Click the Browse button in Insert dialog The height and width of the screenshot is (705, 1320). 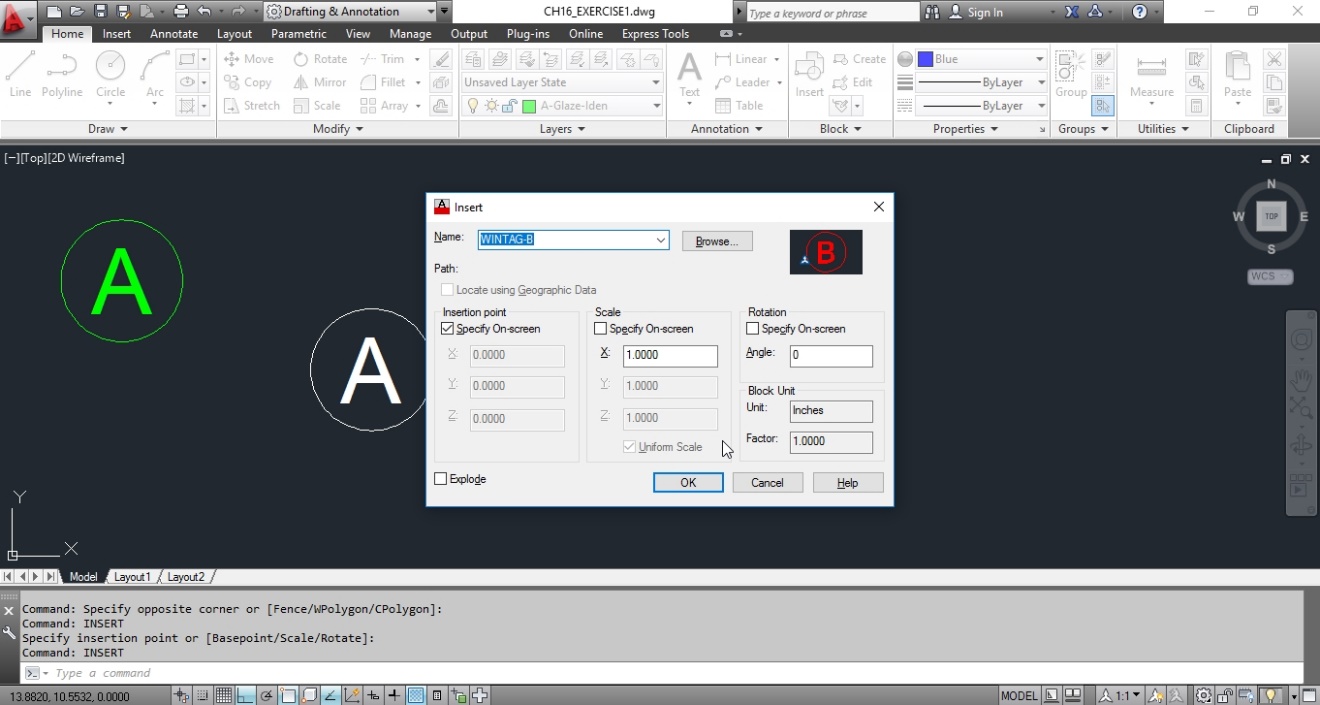(x=716, y=240)
